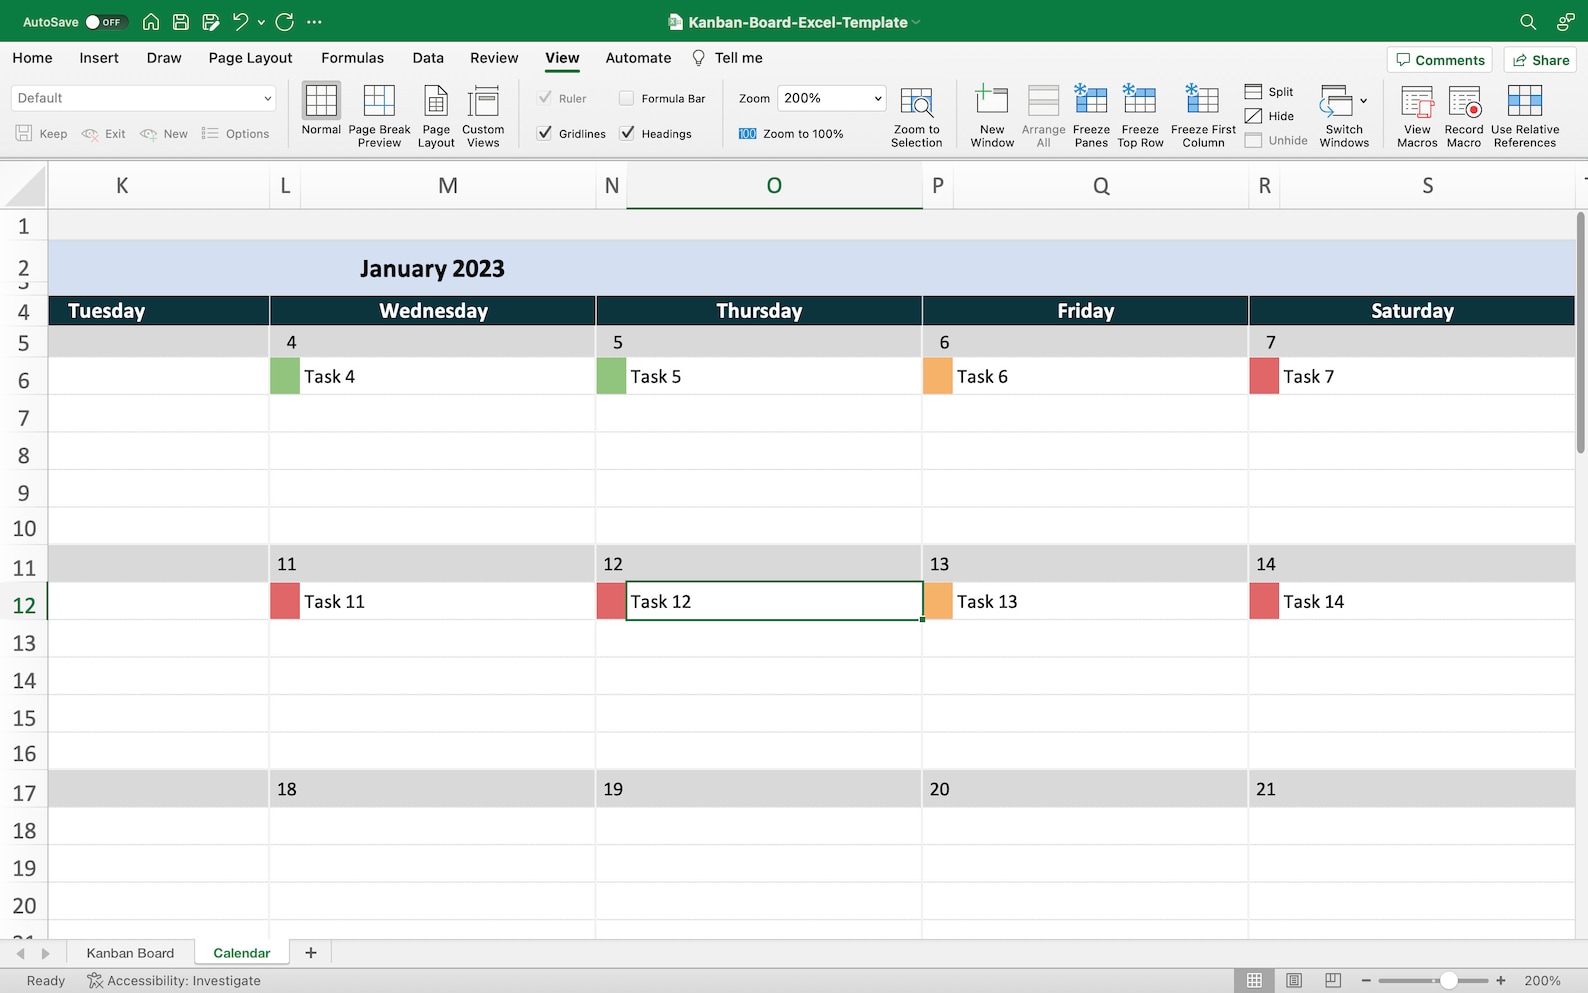Select Page Break view in status bar

pos(1333,980)
